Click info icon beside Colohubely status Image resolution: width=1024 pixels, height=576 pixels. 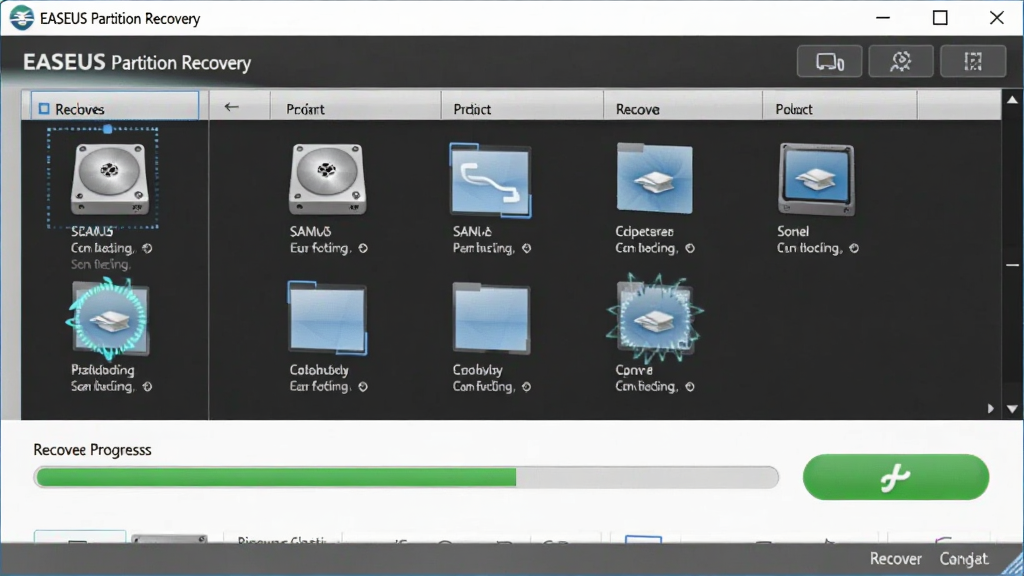pyautogui.click(x=363, y=387)
